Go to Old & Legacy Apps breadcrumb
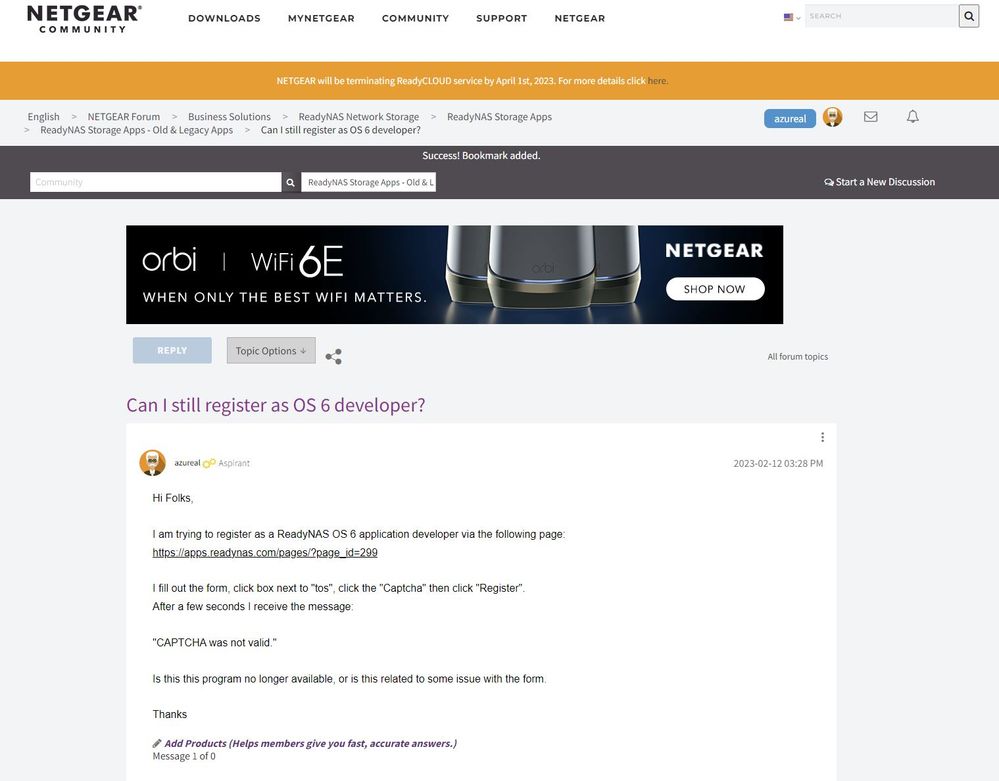The image size is (999, 781). 136,130
